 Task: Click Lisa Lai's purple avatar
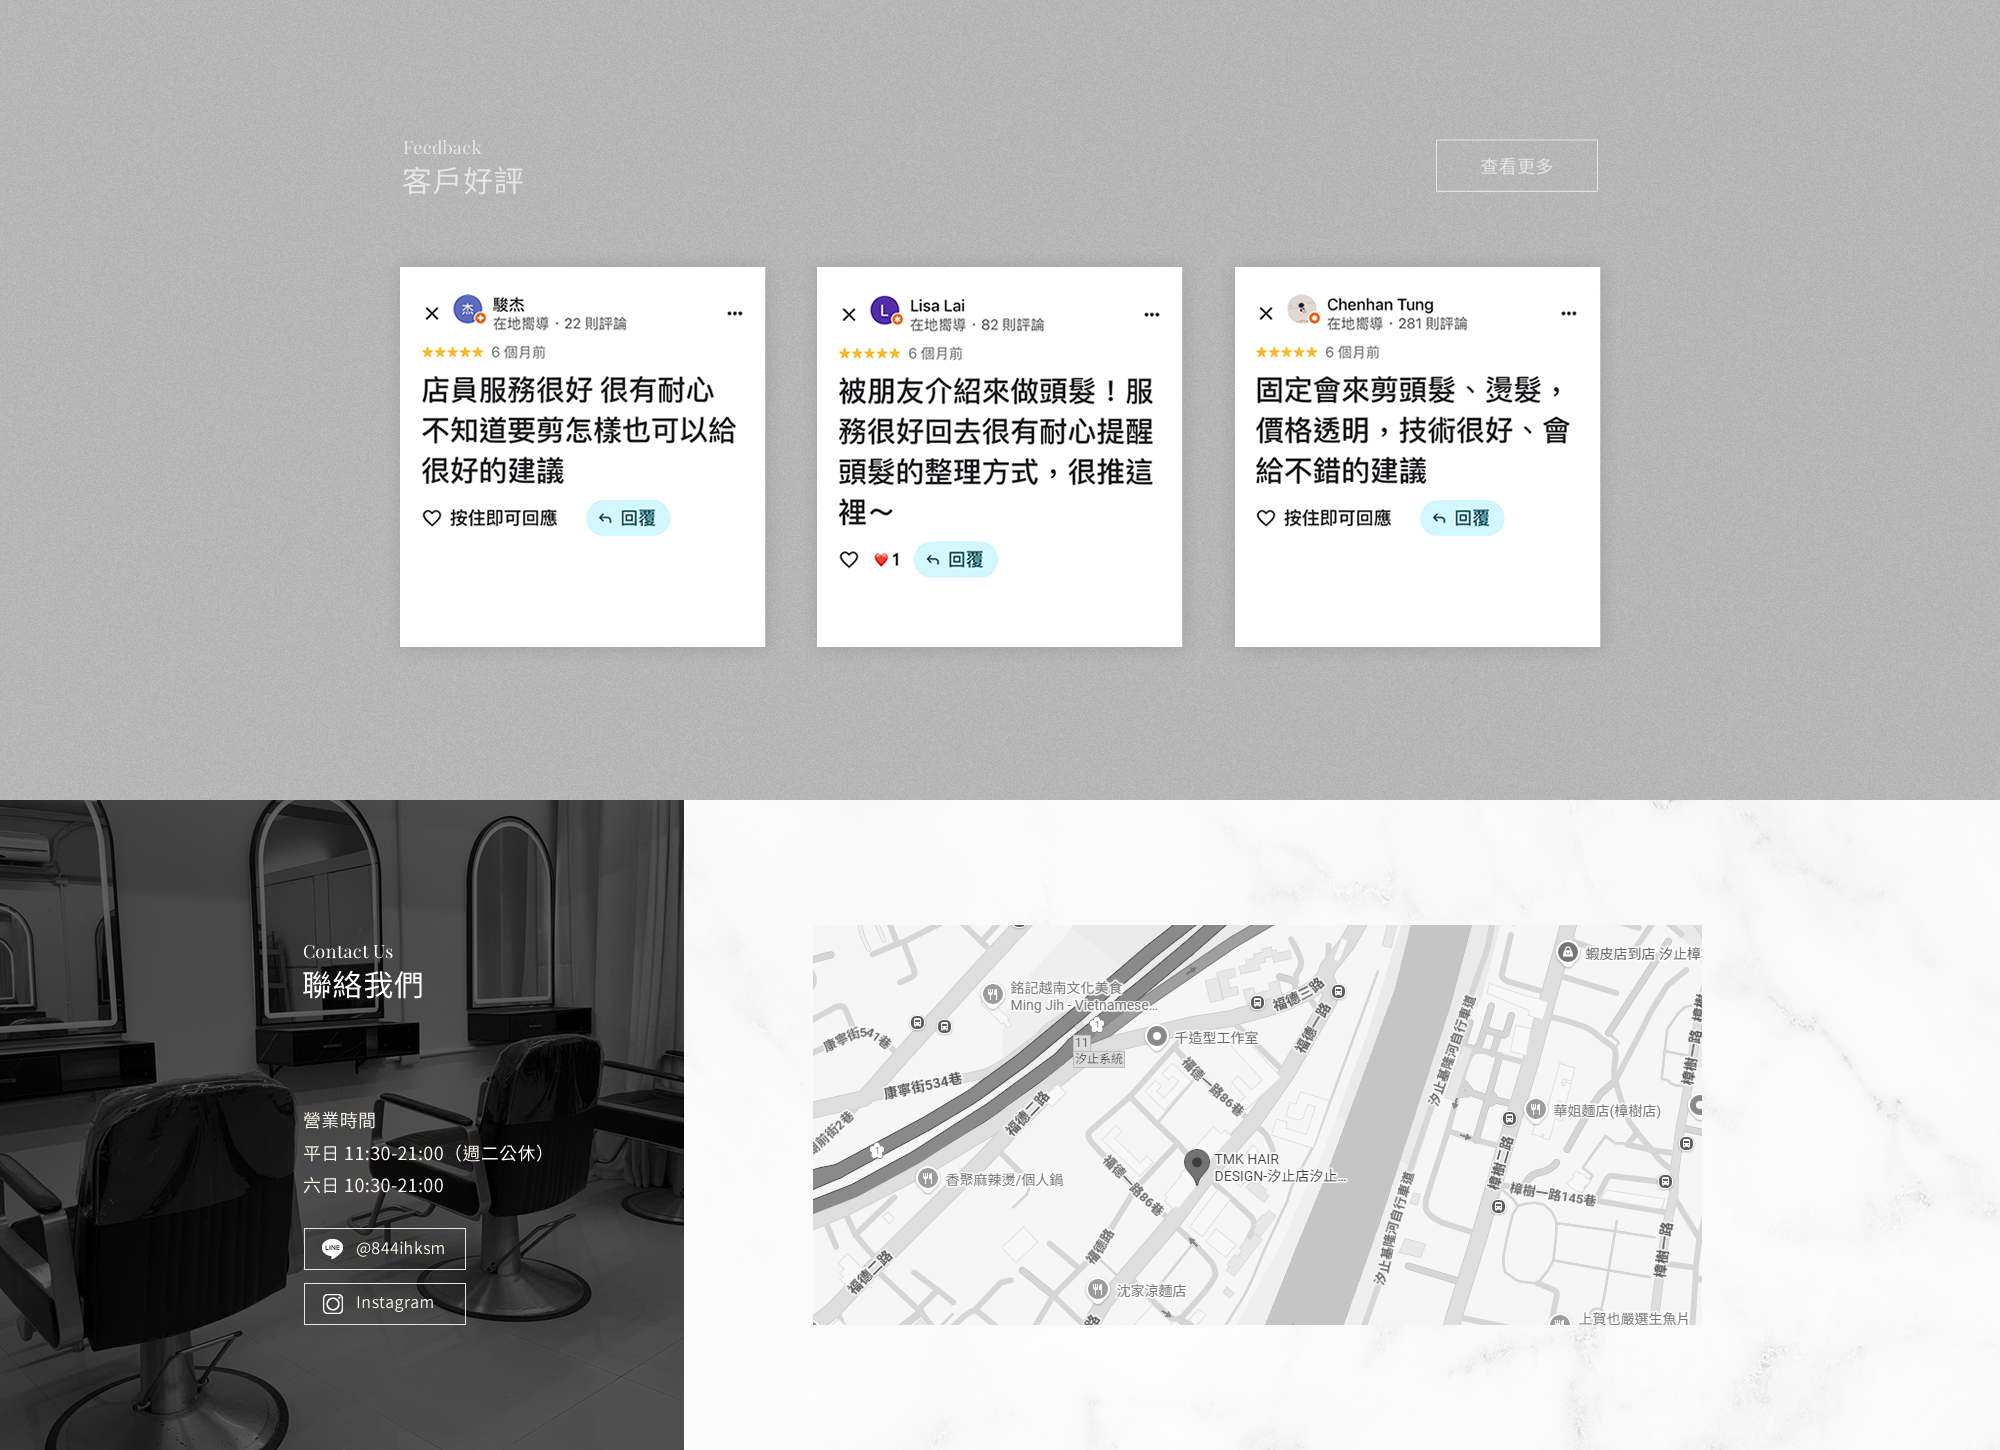pyautogui.click(x=885, y=311)
